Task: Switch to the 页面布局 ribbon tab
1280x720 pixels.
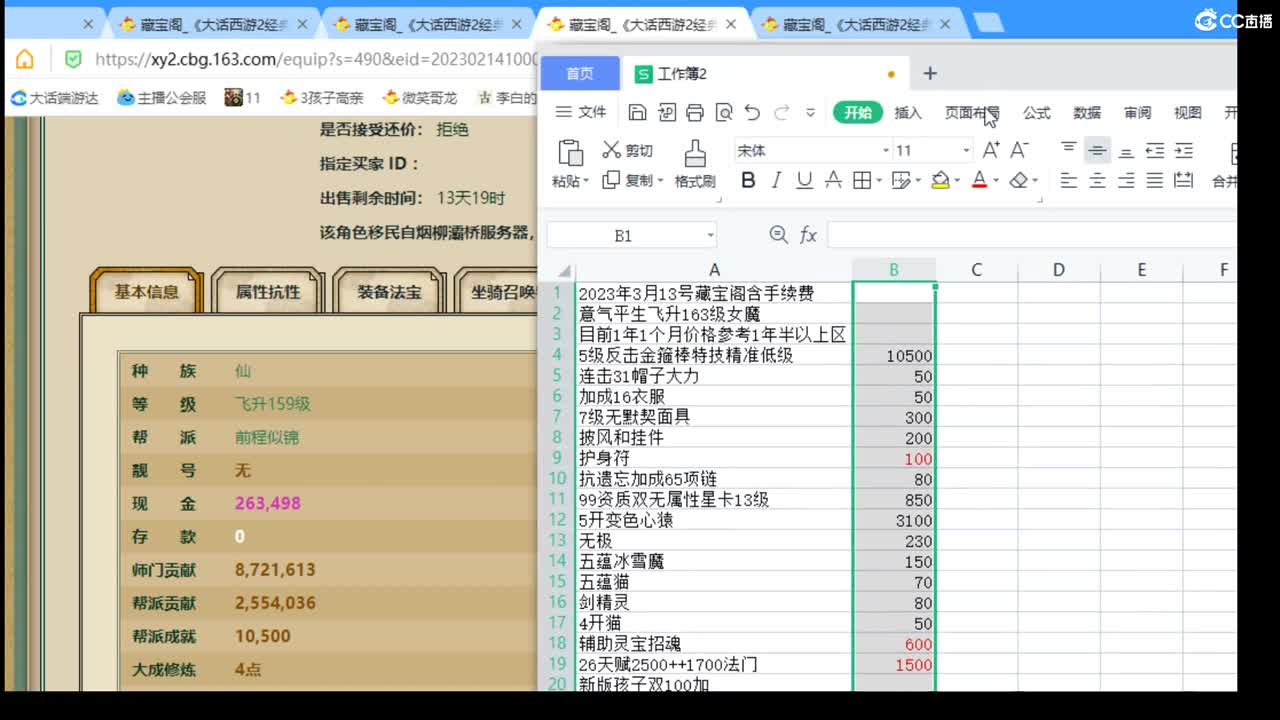Action: [972, 113]
